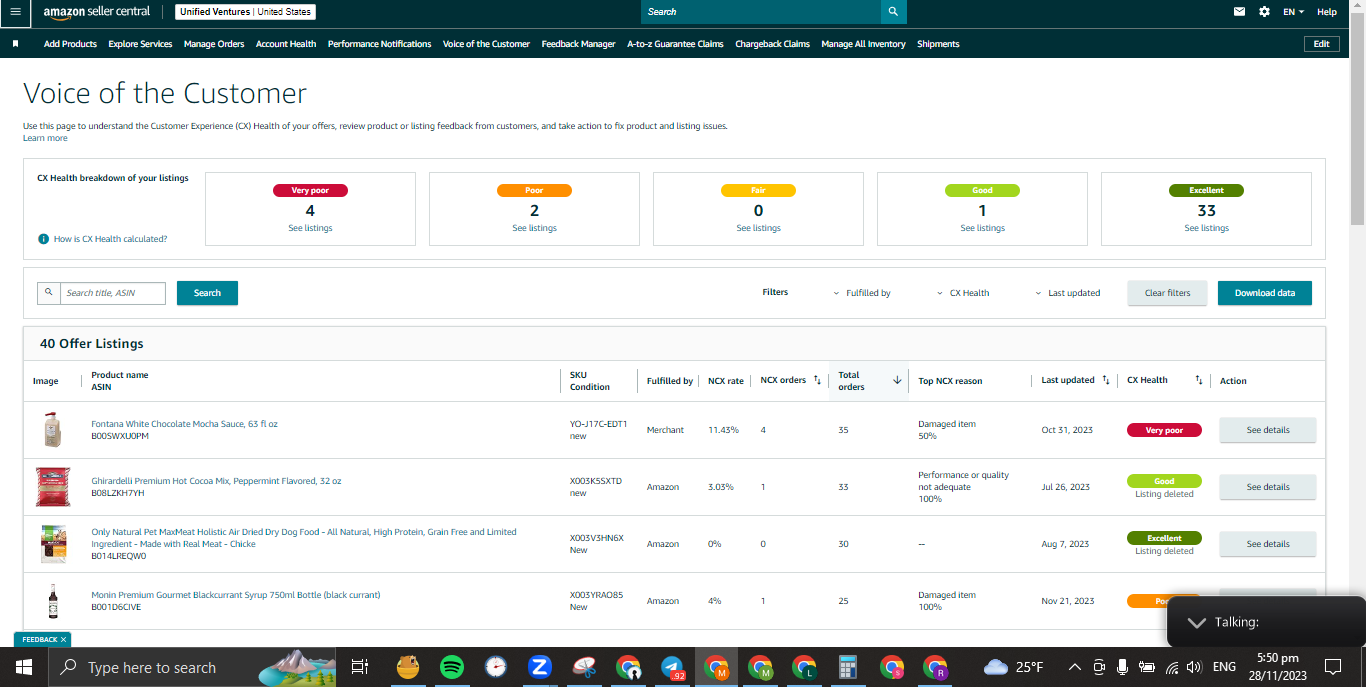Click the info icon beside How is CX Health calculated

pyautogui.click(x=43, y=239)
